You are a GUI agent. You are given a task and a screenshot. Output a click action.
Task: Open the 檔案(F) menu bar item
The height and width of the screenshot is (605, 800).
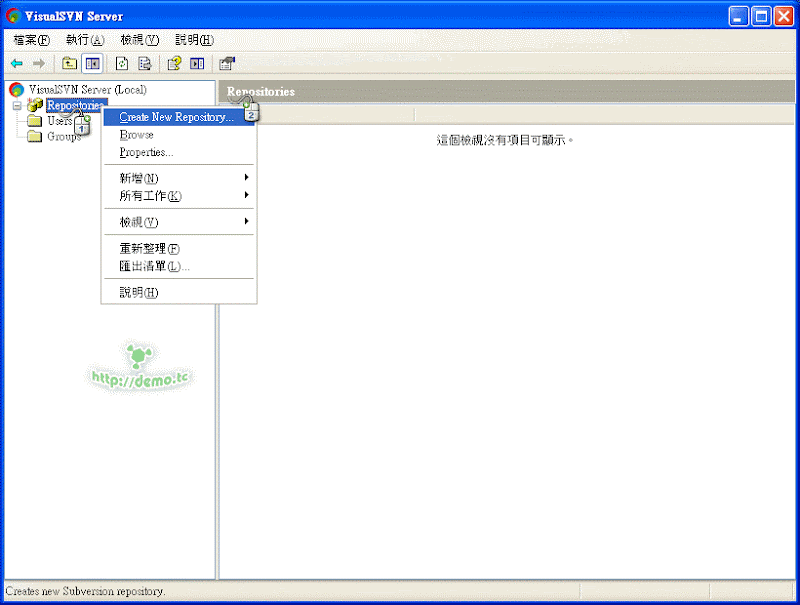[x=31, y=40]
